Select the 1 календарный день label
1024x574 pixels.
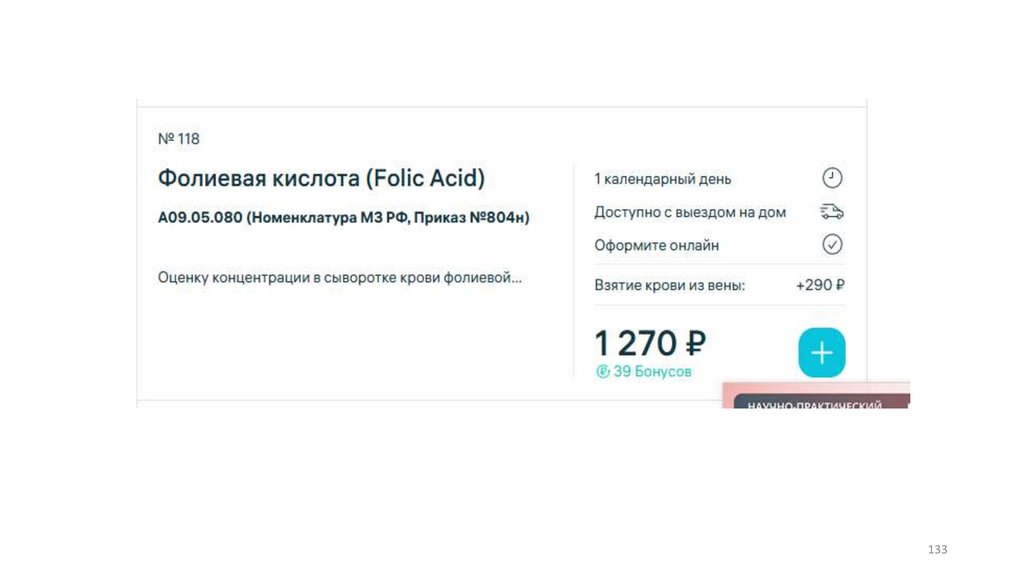[x=663, y=180]
